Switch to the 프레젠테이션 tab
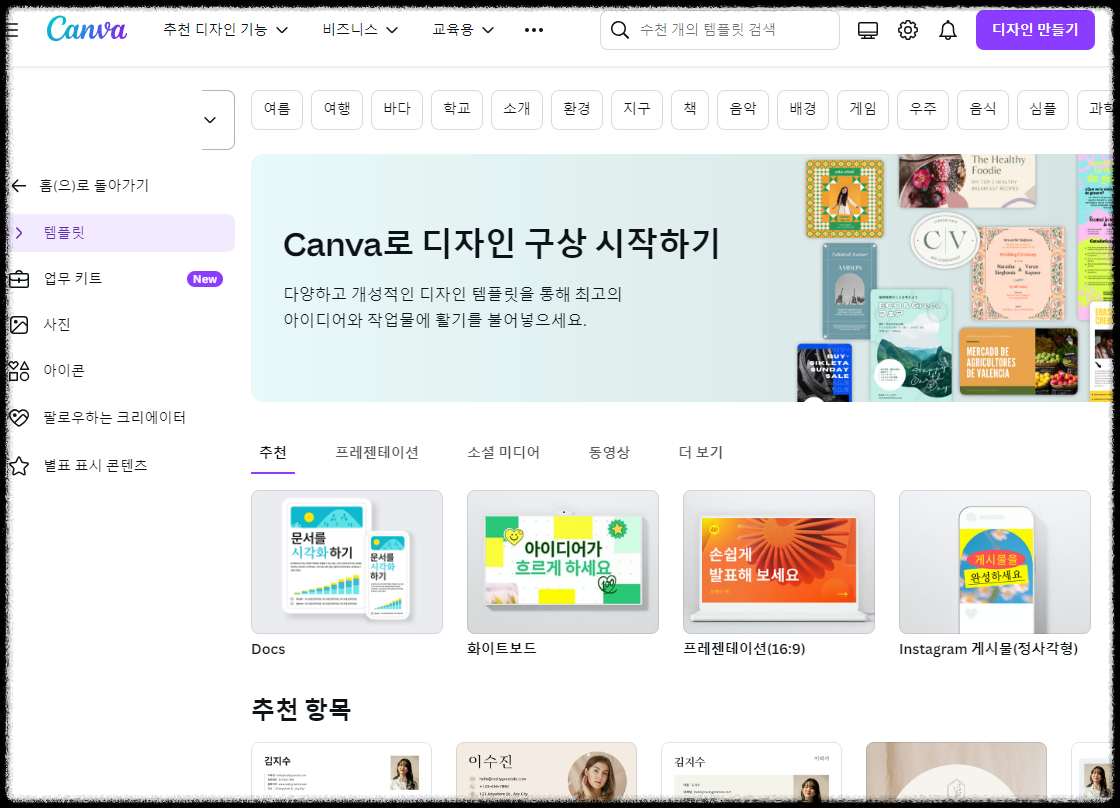This screenshot has width=1120, height=808. click(x=377, y=452)
